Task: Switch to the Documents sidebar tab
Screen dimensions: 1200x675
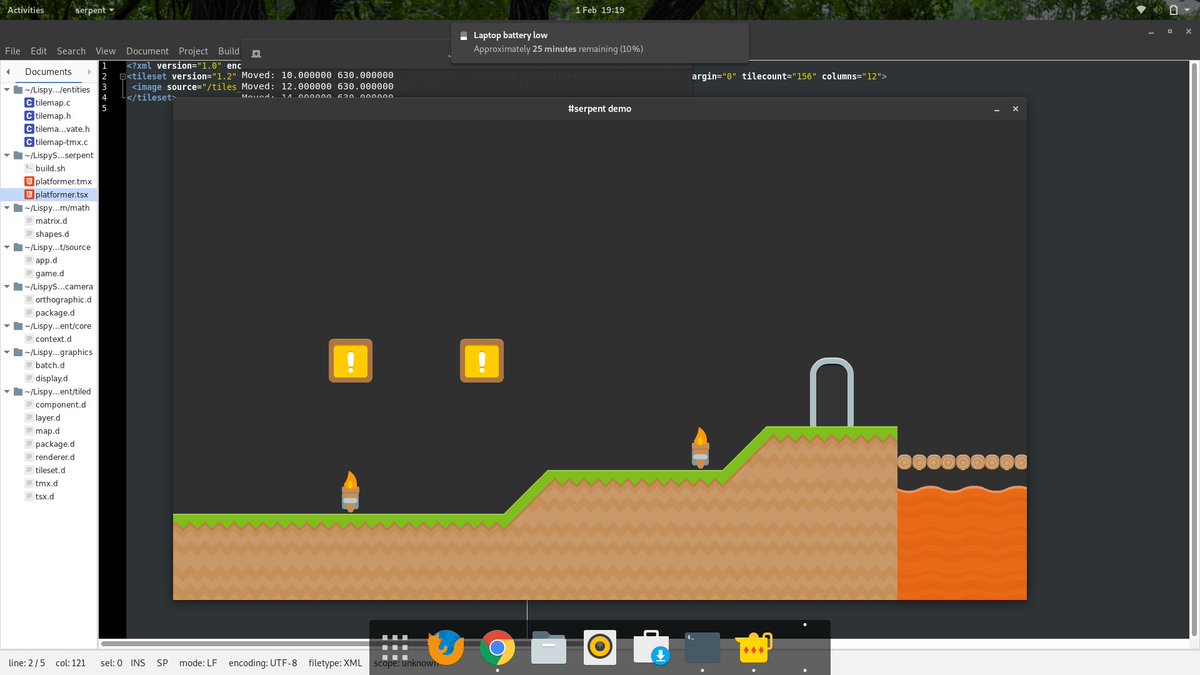Action: [49, 72]
